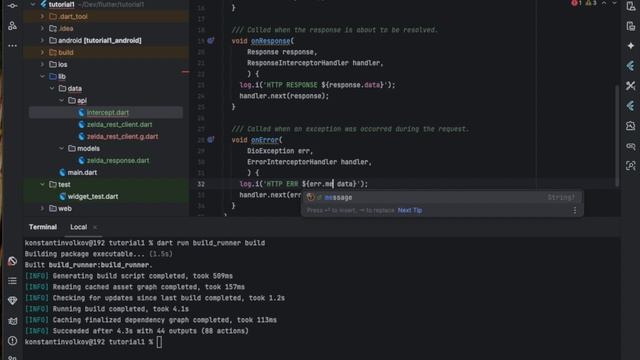
Task: Open the crossed tools icon in the right bar
Action: point(631,86)
